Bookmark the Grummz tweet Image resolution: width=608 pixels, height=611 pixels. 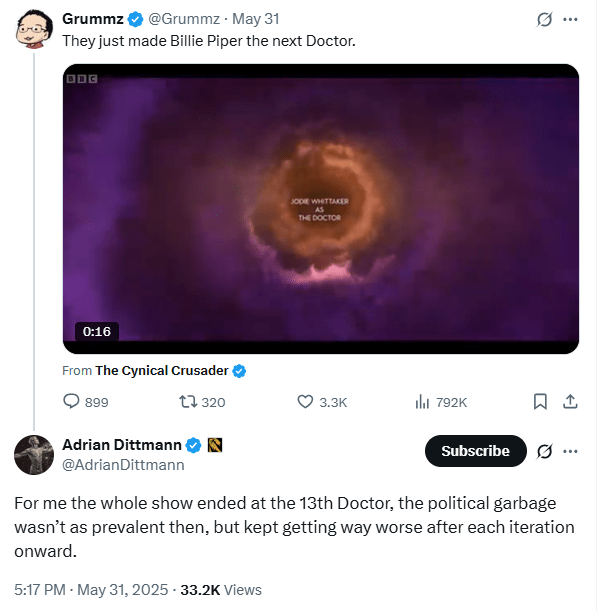[540, 402]
